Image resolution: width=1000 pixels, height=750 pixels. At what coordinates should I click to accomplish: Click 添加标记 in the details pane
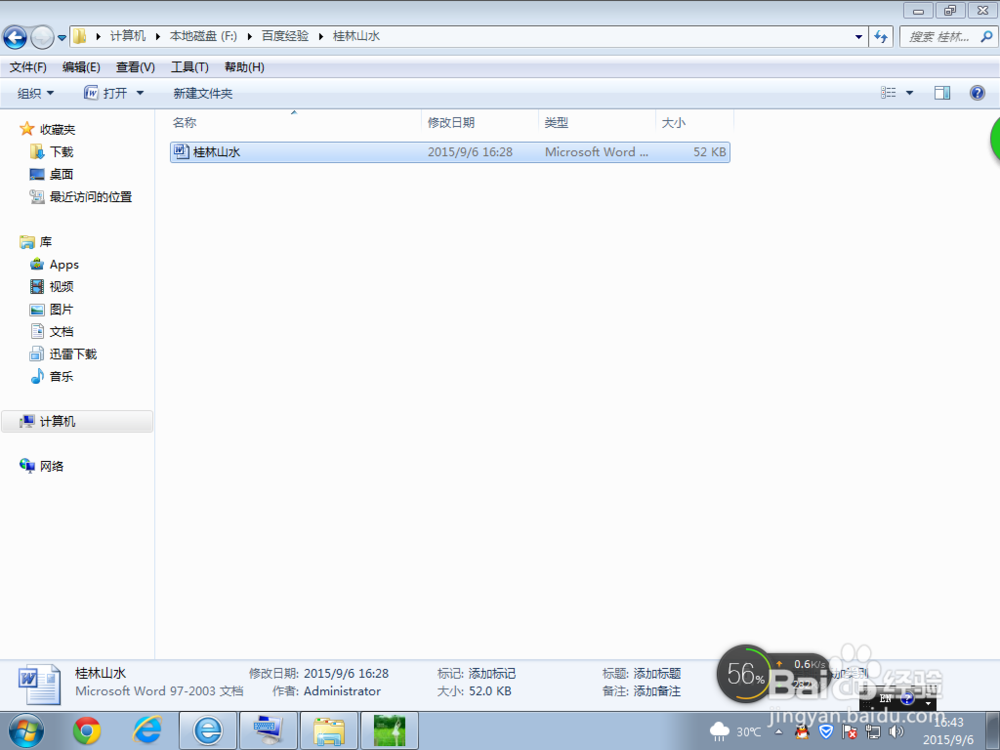pyautogui.click(x=492, y=673)
